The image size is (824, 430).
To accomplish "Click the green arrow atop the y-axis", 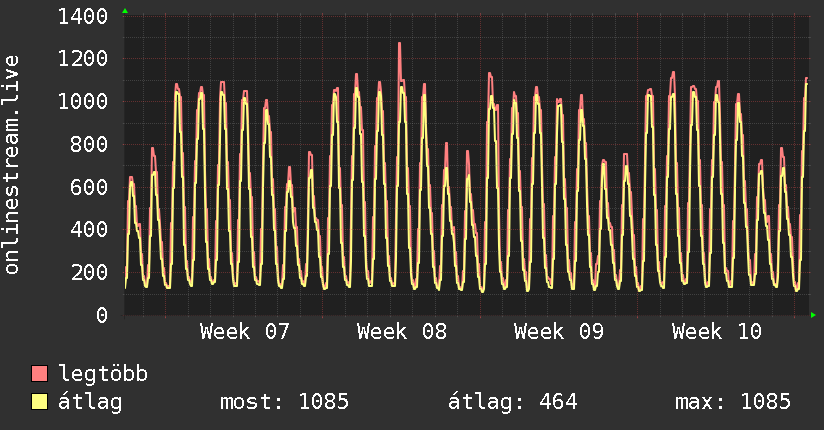I will coord(125,11).
